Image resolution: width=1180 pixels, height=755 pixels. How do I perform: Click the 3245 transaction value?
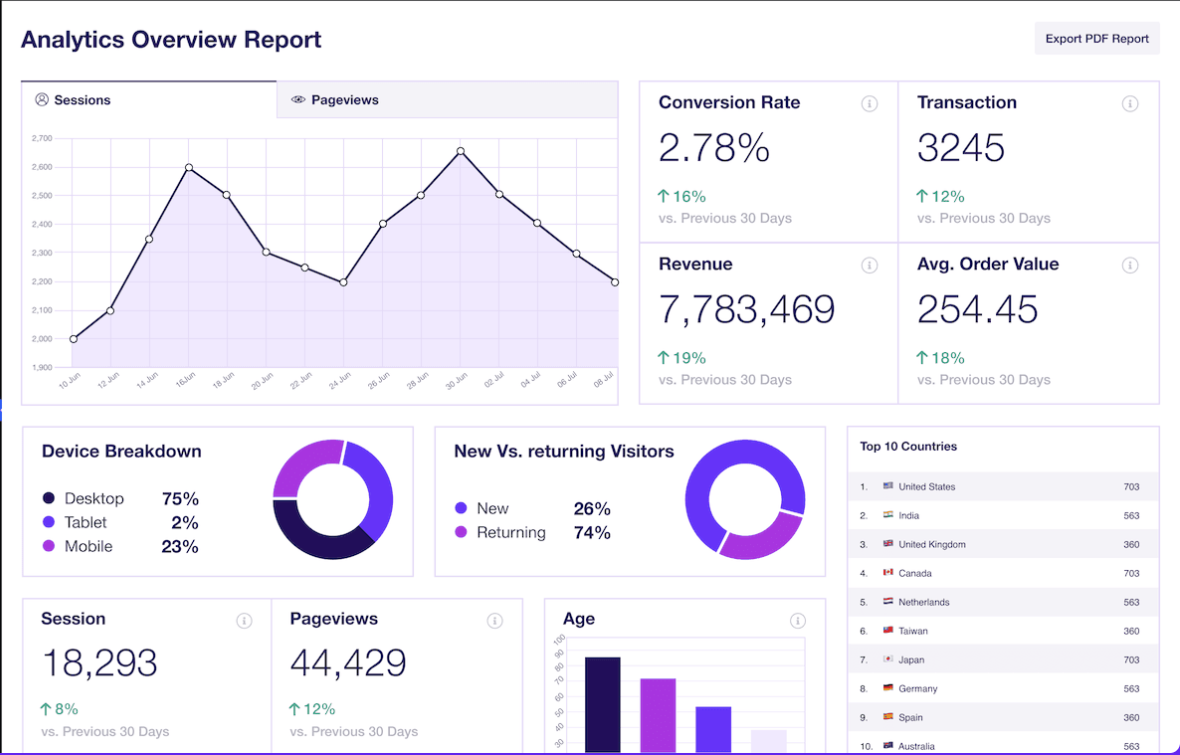coord(961,148)
